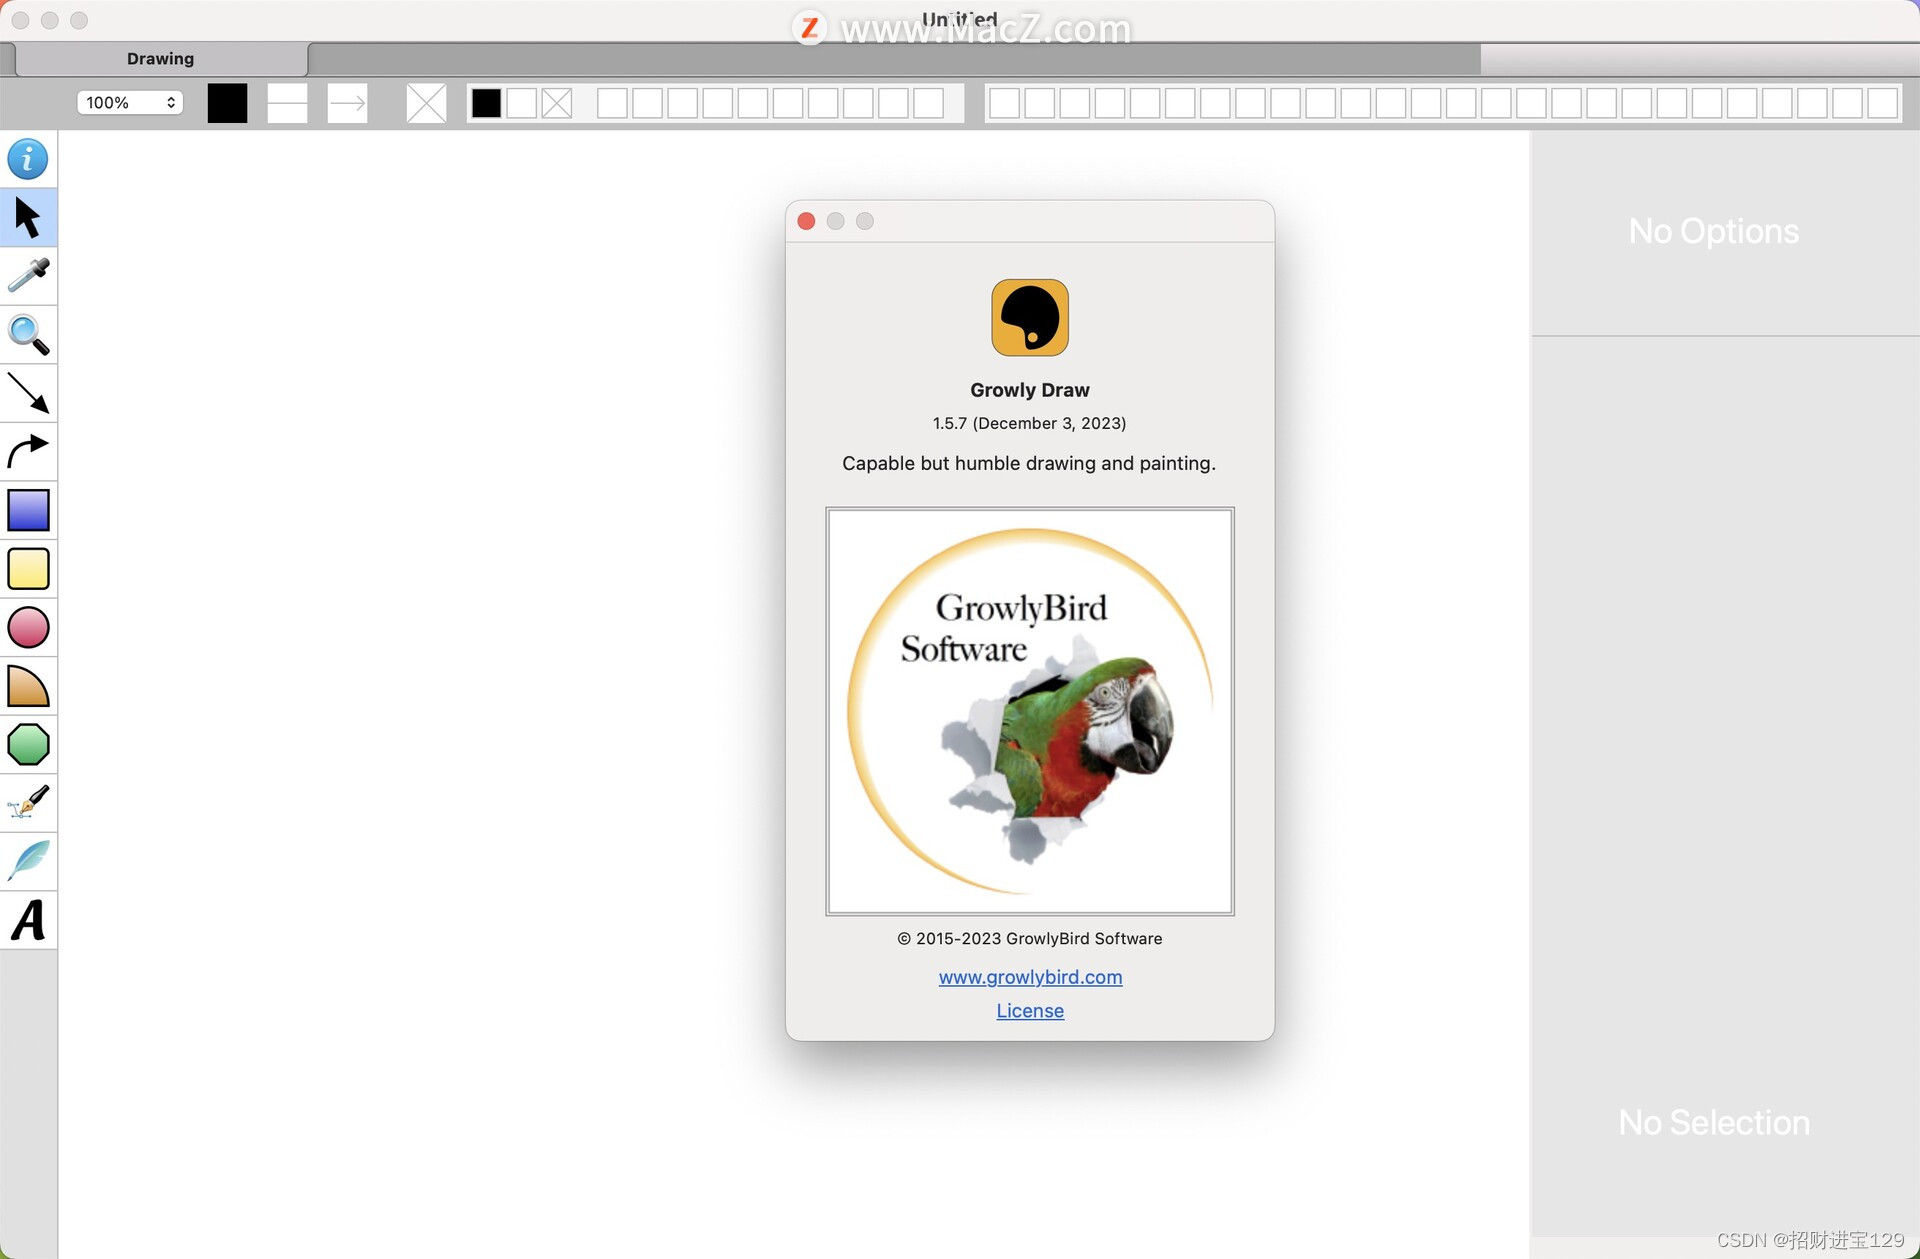Pick the eyedropper tool
This screenshot has width=1920, height=1259.
pyautogui.click(x=28, y=276)
